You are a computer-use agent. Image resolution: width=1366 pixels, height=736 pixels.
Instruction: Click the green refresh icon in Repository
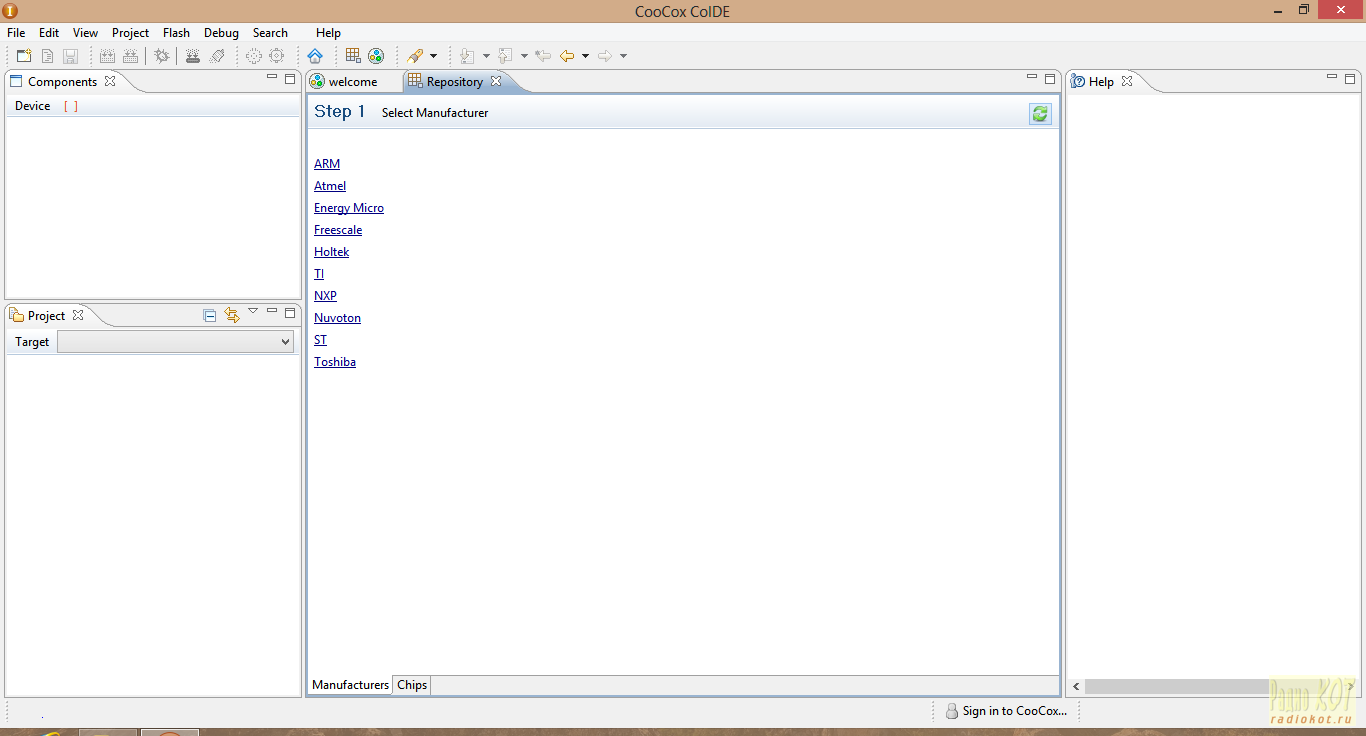click(x=1040, y=114)
